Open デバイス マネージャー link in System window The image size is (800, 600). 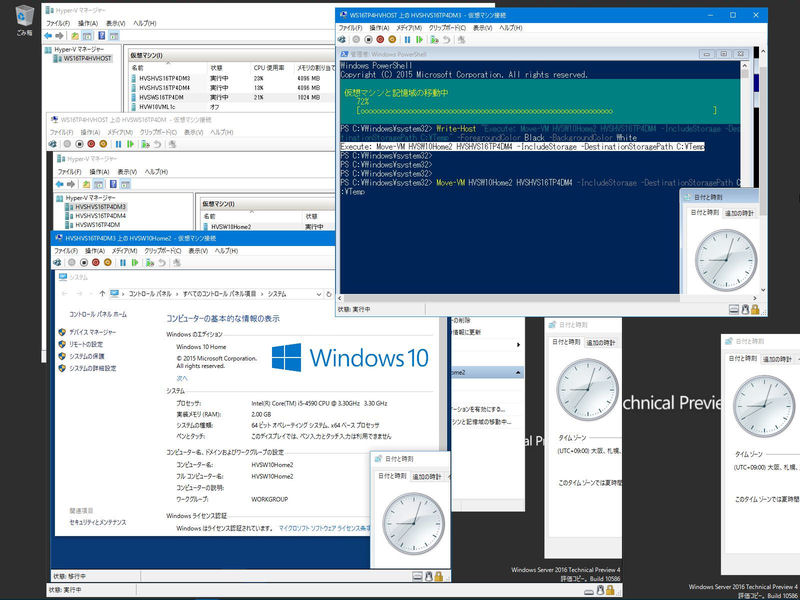(x=92, y=332)
